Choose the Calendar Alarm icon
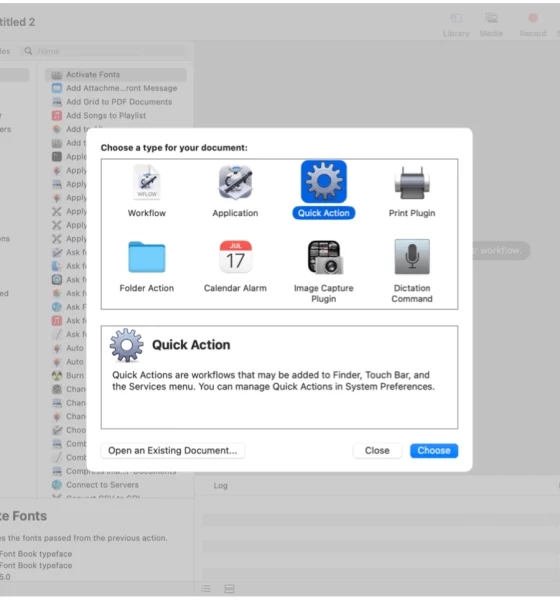 point(235,257)
